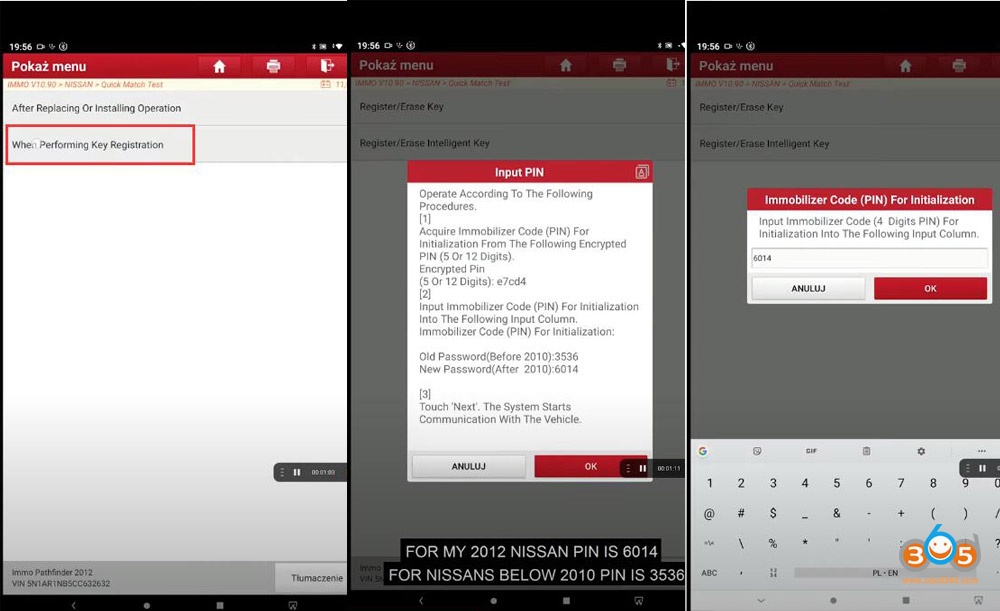The height and width of the screenshot is (611, 1000).
Task: Tap OK in the Immobilizer Code dialog
Action: coord(930,288)
